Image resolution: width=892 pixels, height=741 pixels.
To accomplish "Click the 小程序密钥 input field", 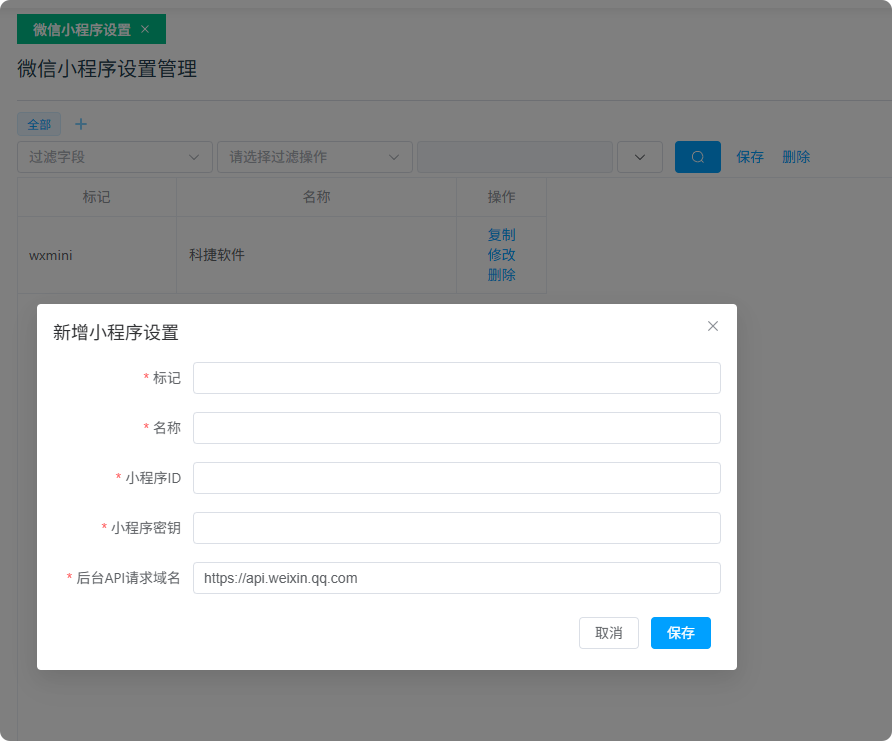I will coord(456,528).
